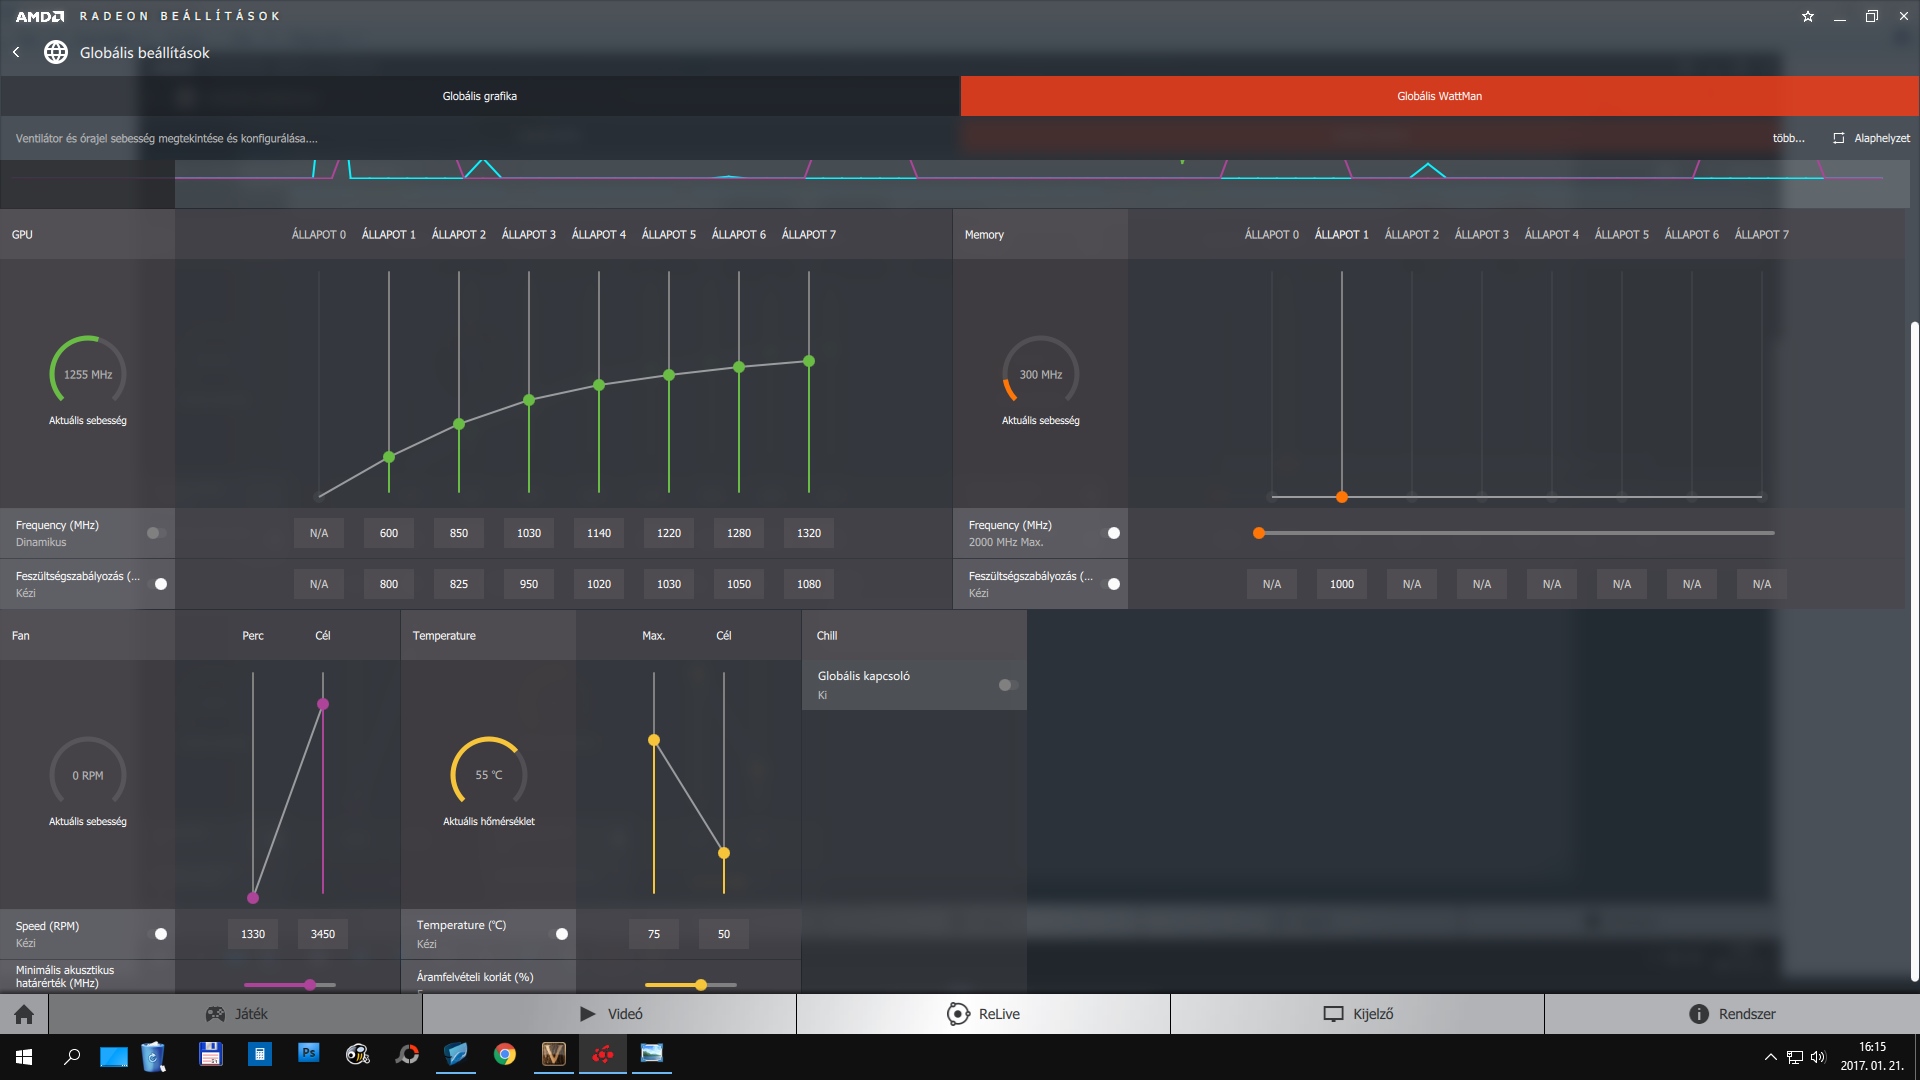This screenshot has height=1080, width=1920.
Task: Open Calculator app in taskbar
Action: (260, 1054)
